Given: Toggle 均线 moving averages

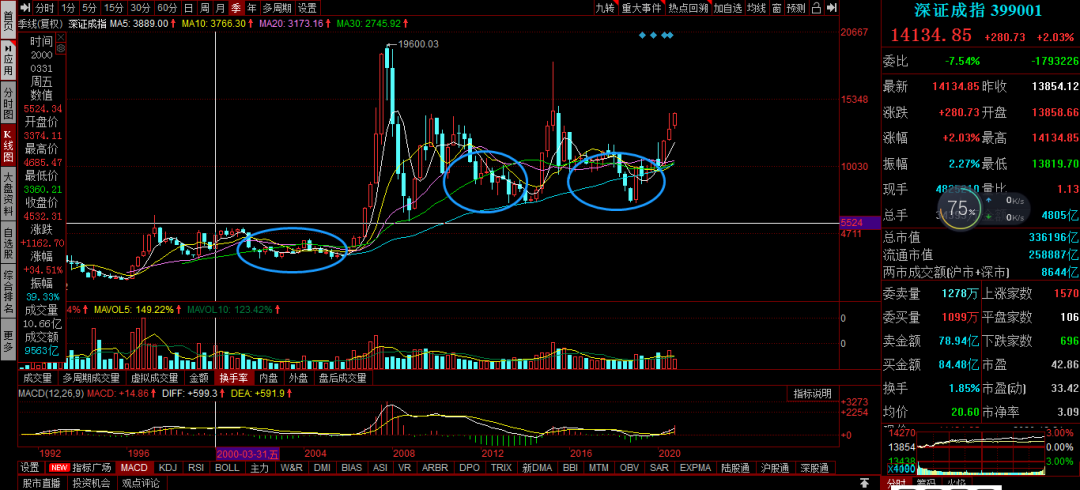Looking at the screenshot, I should 756,8.
